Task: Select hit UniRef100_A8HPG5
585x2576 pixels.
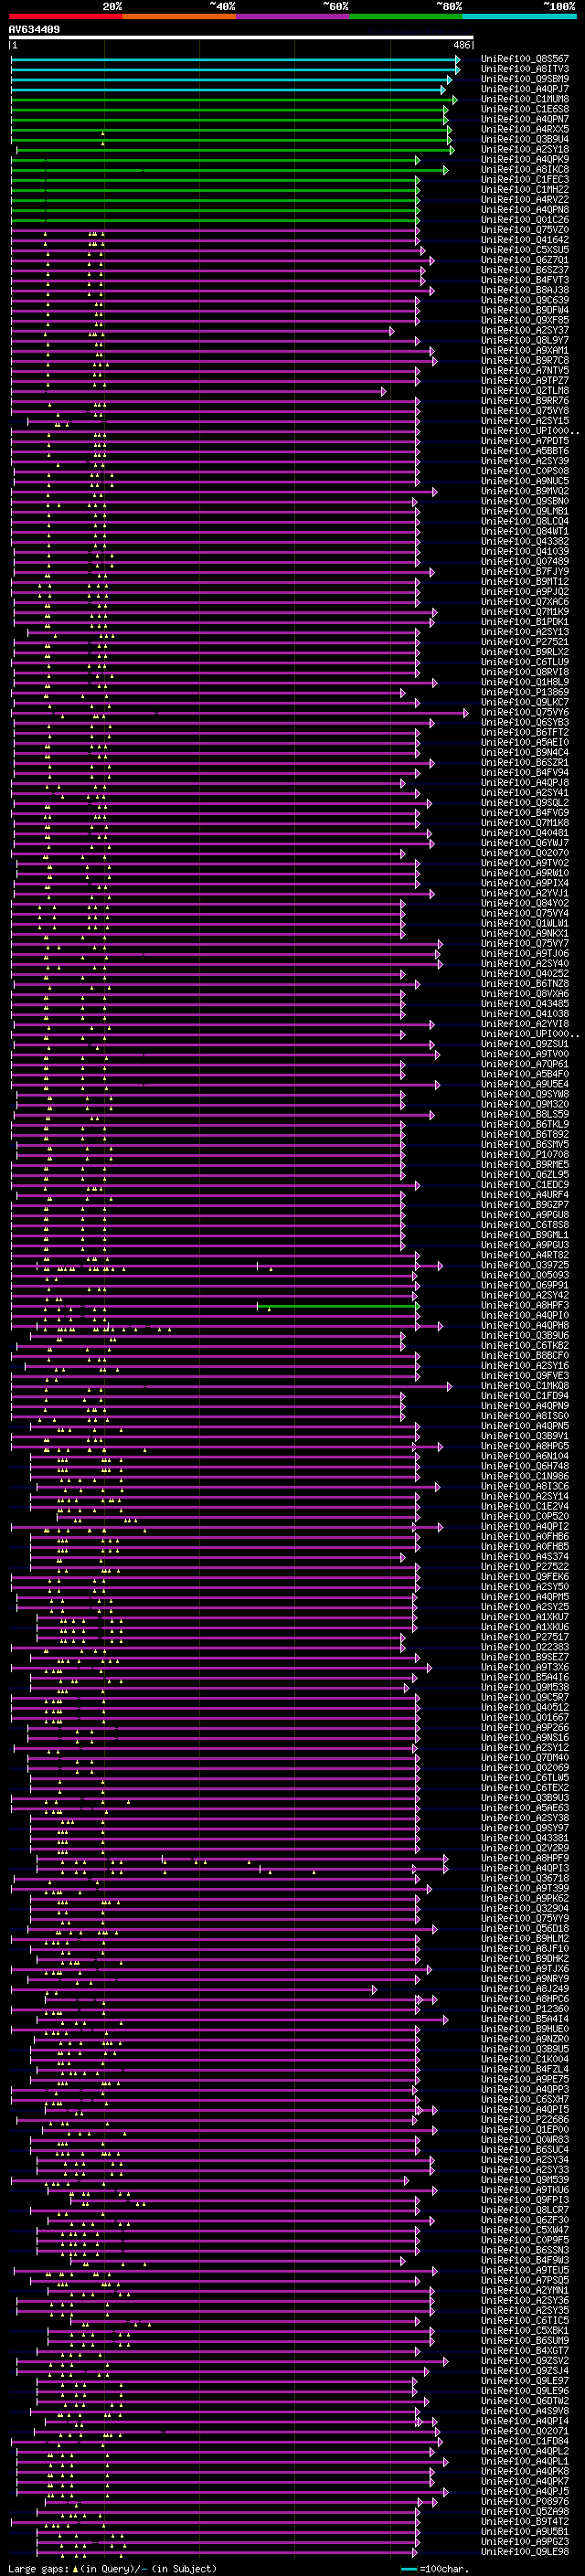Action: click(x=525, y=1446)
